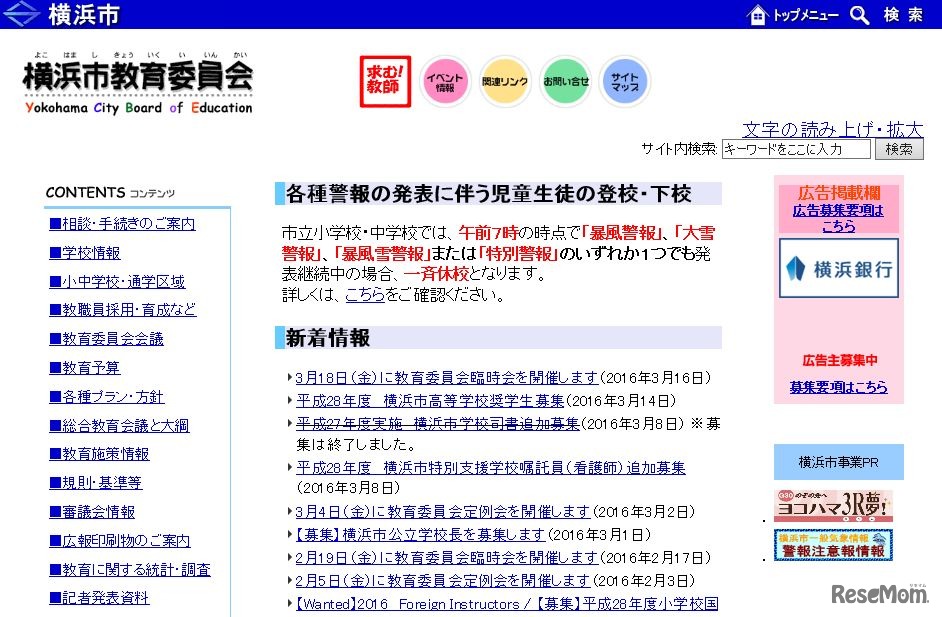Click the 求む!教師 (Teachers Wanted) icon

(383, 82)
